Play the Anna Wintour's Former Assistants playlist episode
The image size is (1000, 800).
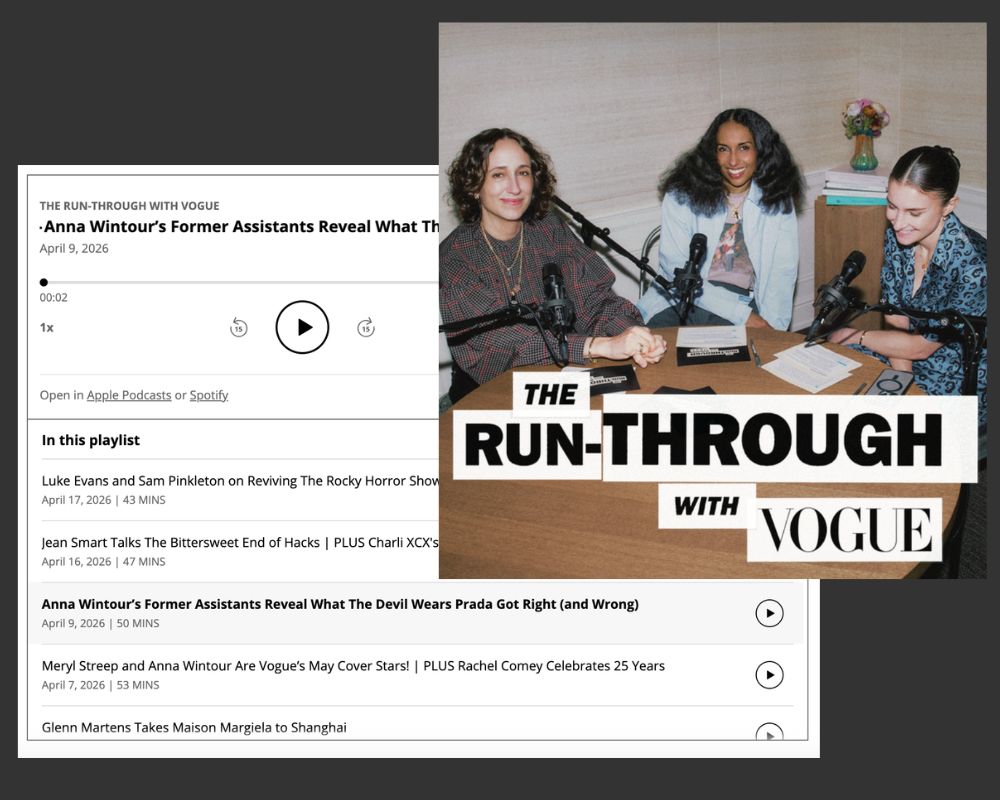point(769,613)
